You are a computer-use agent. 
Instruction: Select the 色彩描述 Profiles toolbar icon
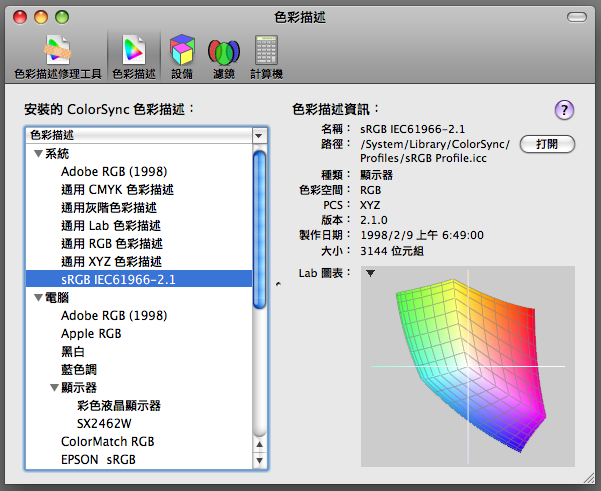tap(134, 57)
